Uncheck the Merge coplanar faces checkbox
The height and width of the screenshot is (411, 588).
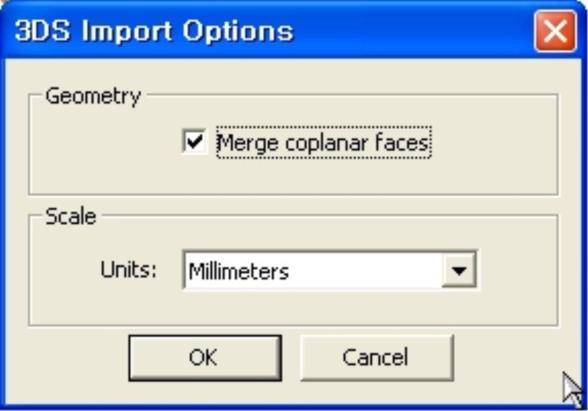(x=194, y=141)
